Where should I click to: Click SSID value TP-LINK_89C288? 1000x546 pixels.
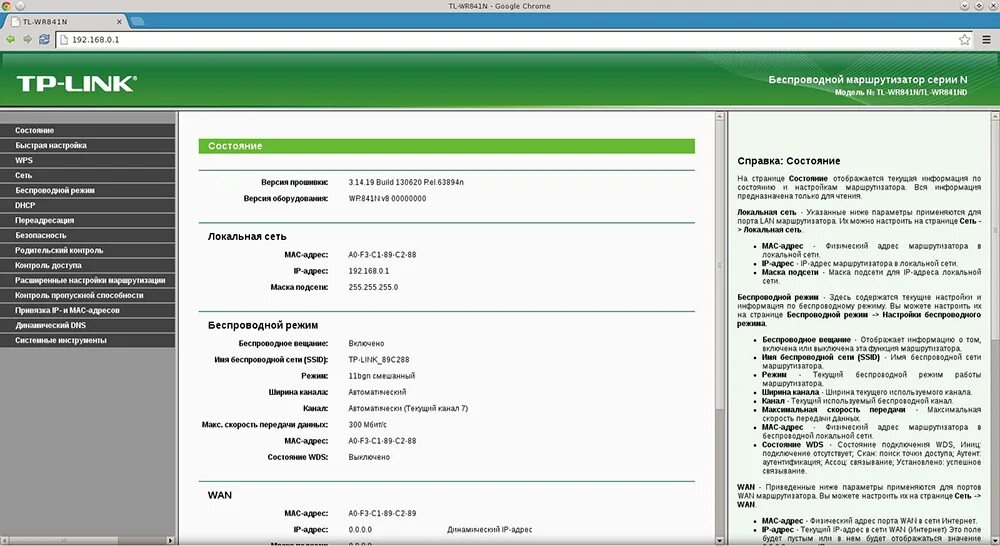click(x=379, y=360)
